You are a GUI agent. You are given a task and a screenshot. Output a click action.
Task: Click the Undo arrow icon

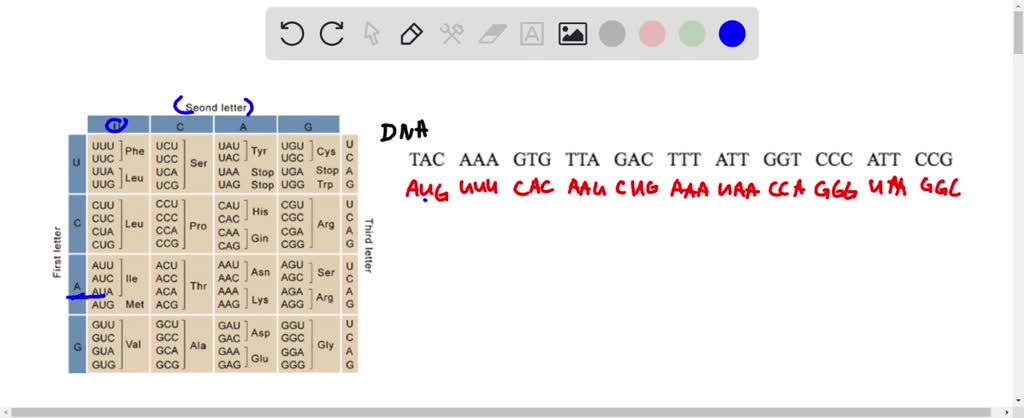[x=291, y=33]
